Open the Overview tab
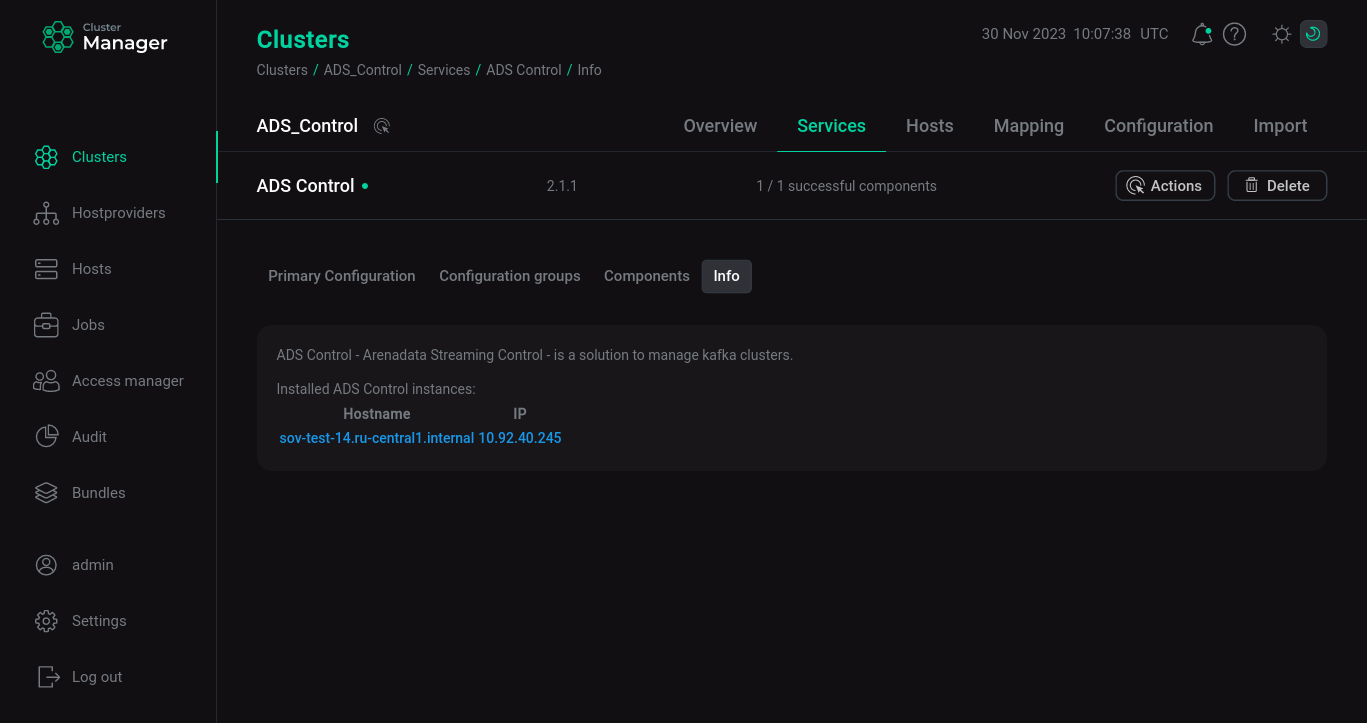 pyautogui.click(x=720, y=126)
